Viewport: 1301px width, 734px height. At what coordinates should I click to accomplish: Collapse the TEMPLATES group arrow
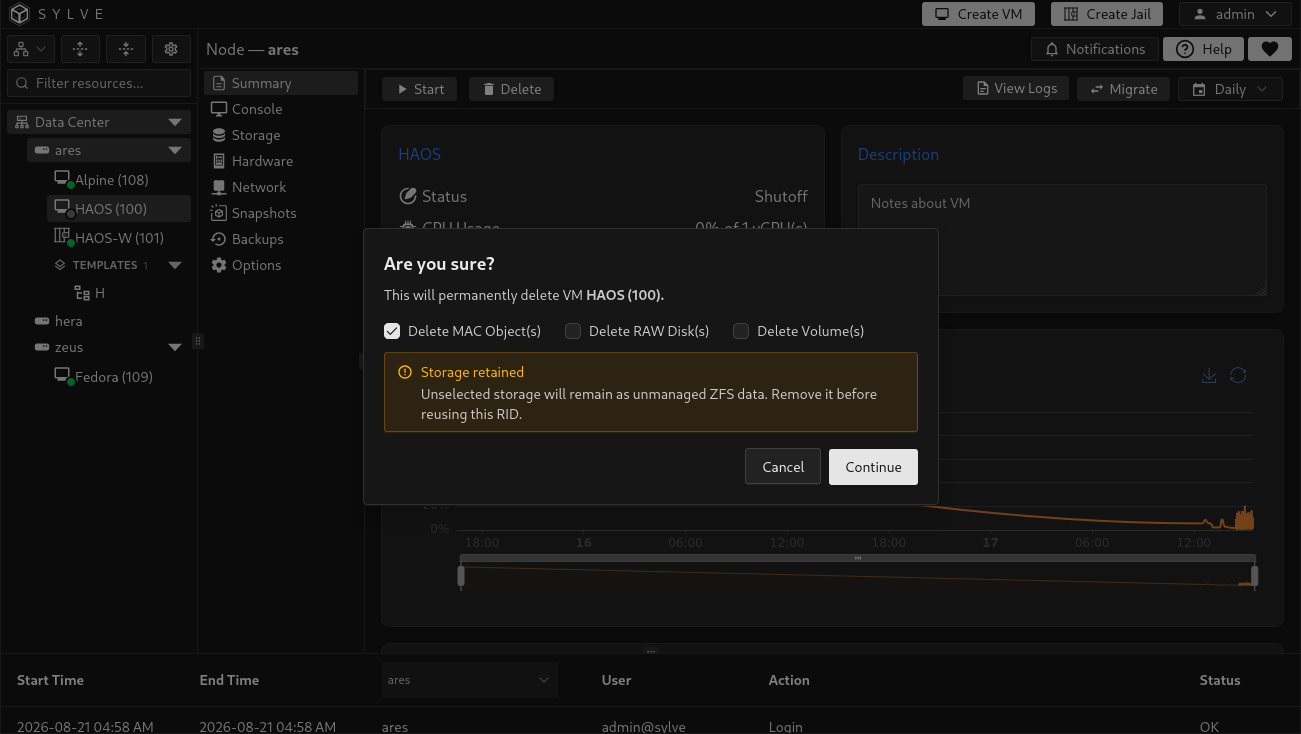pos(175,265)
